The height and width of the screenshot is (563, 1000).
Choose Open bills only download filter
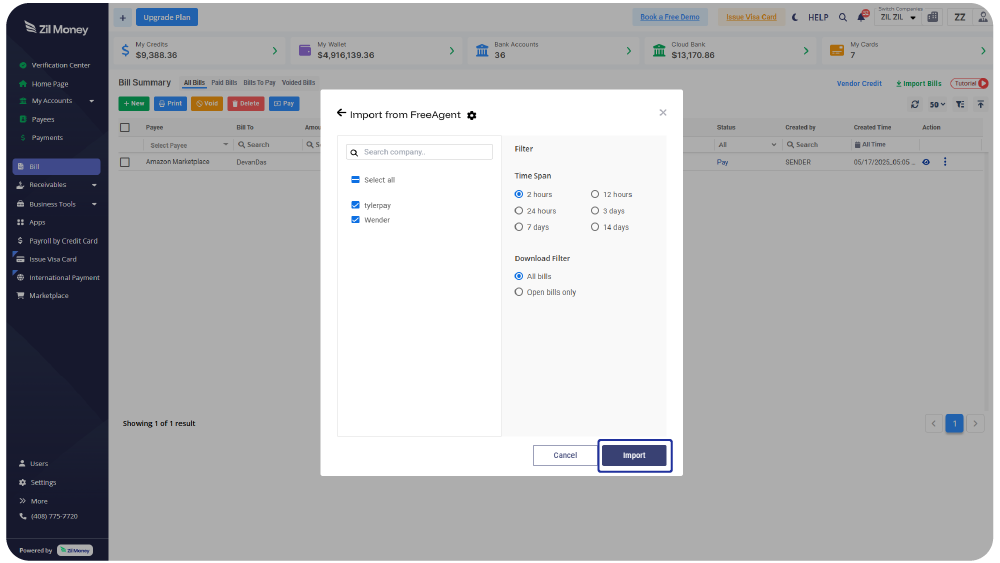click(x=518, y=292)
